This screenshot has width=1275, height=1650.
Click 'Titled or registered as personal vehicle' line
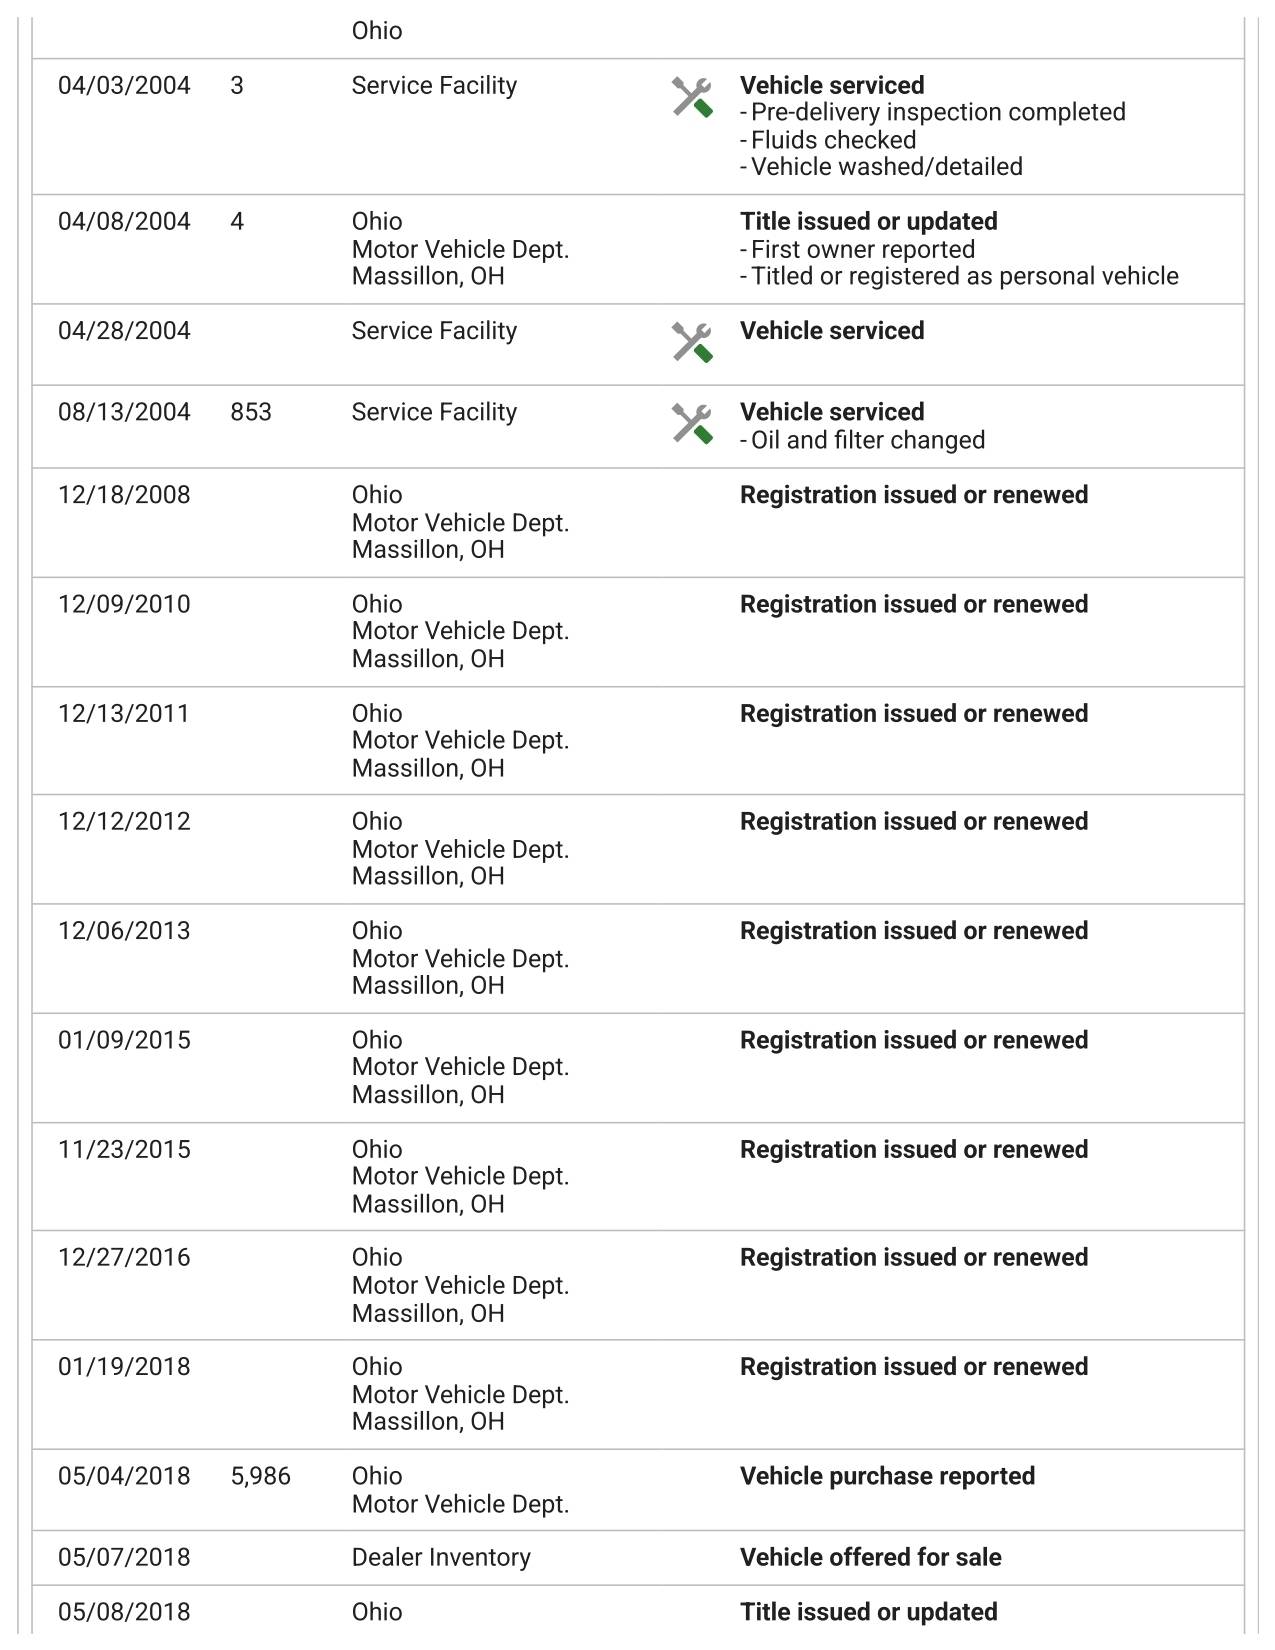[959, 277]
